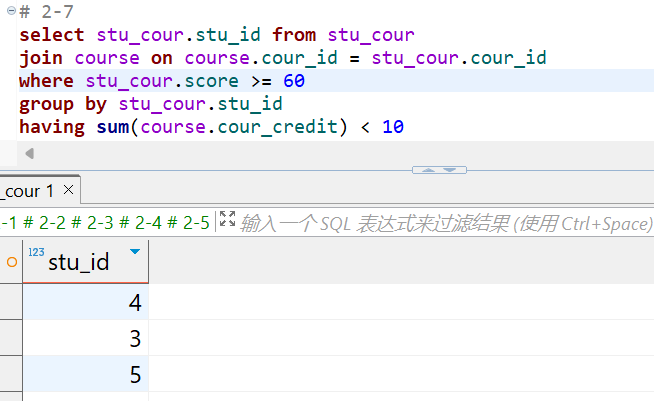Expand the filter panel with the arrows icon
Screen dimensions: 654x401
[x=227, y=221]
